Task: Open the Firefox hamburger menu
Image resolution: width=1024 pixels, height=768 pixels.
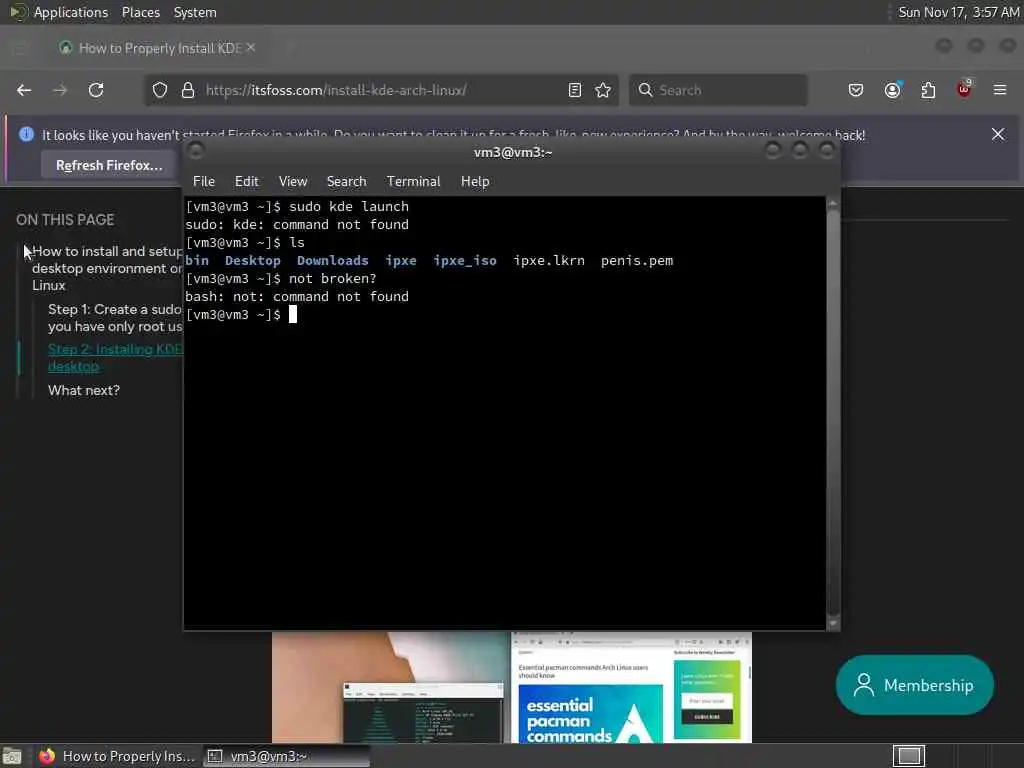Action: coord(1000,90)
